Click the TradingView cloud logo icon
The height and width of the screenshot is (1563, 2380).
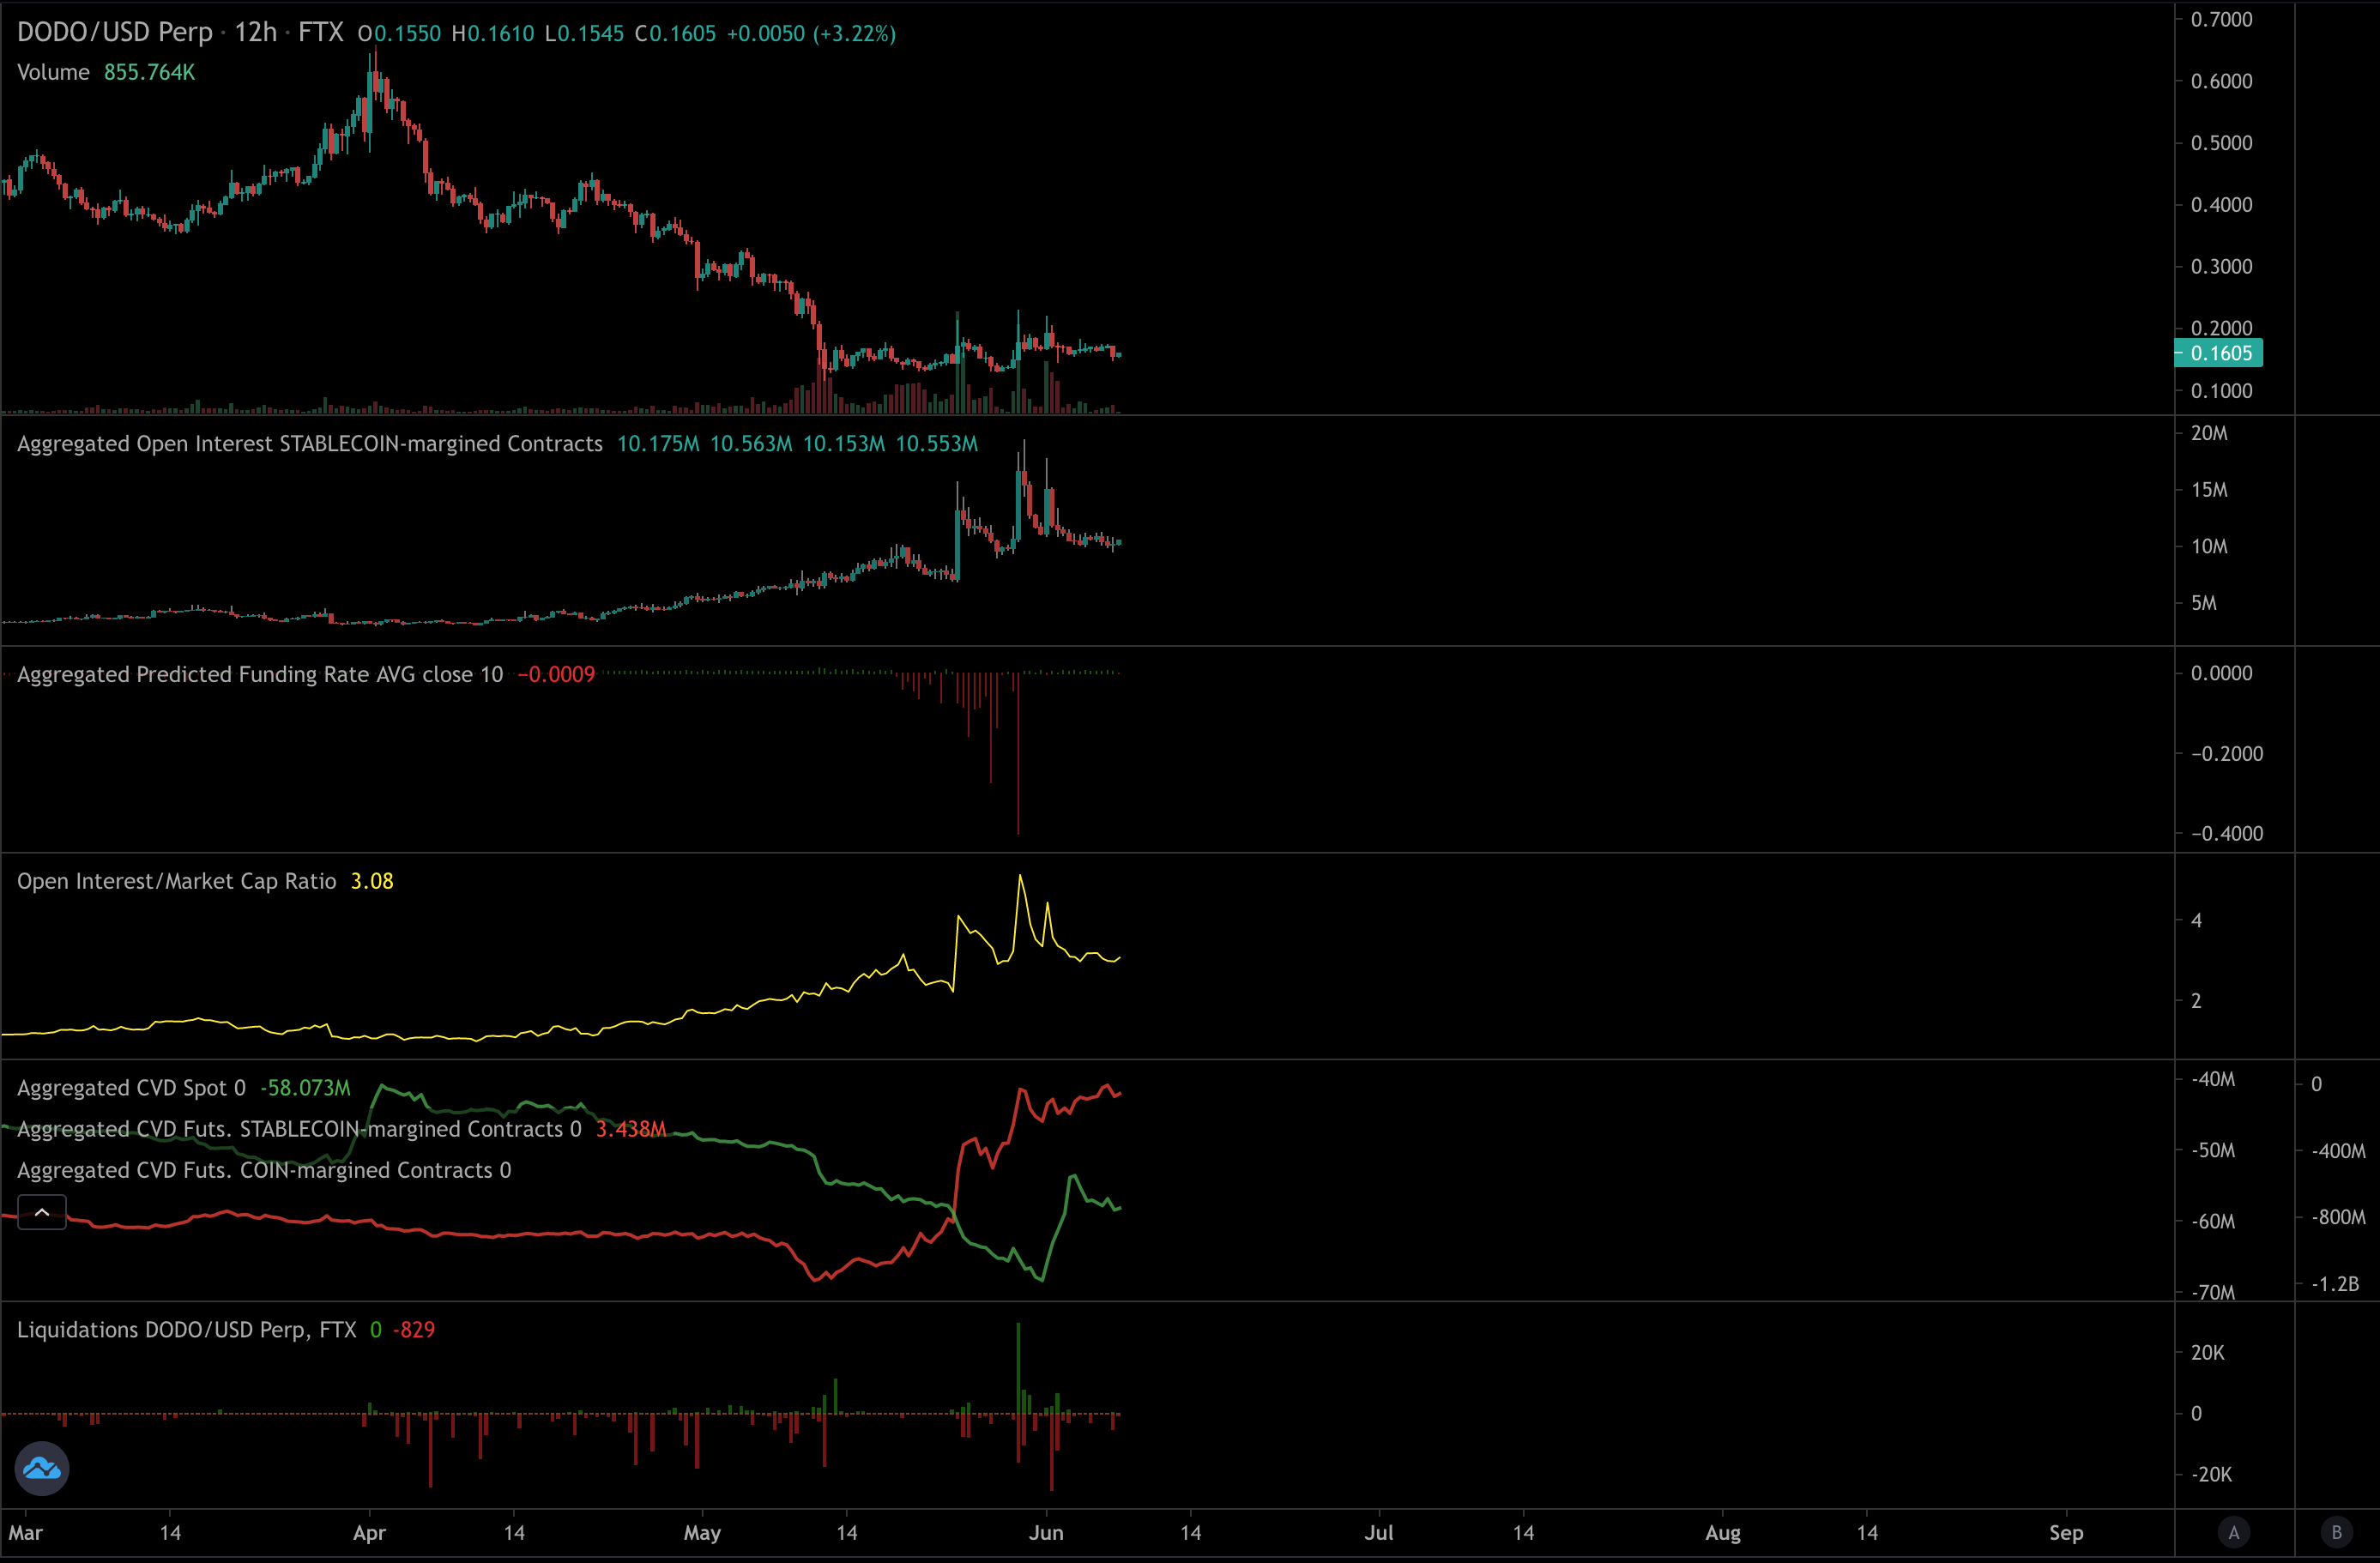point(42,1468)
